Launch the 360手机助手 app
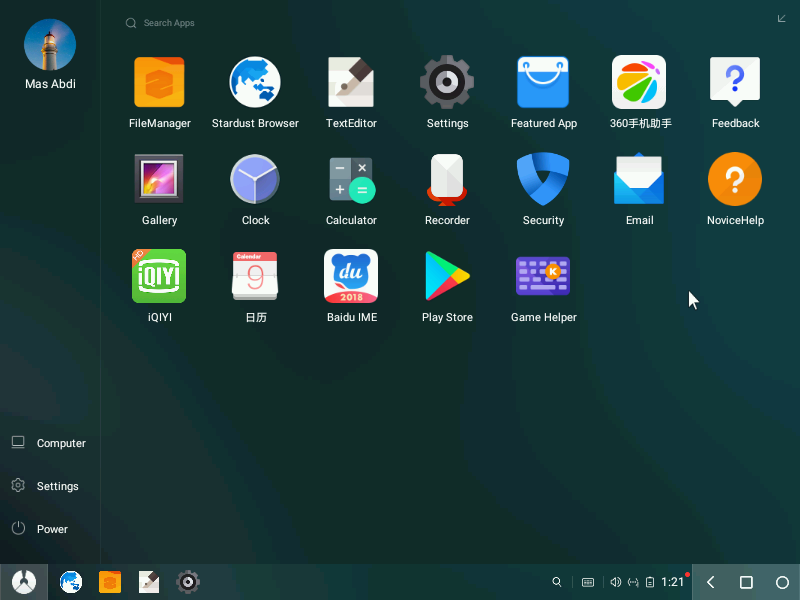This screenshot has height=600, width=800. coord(639,82)
